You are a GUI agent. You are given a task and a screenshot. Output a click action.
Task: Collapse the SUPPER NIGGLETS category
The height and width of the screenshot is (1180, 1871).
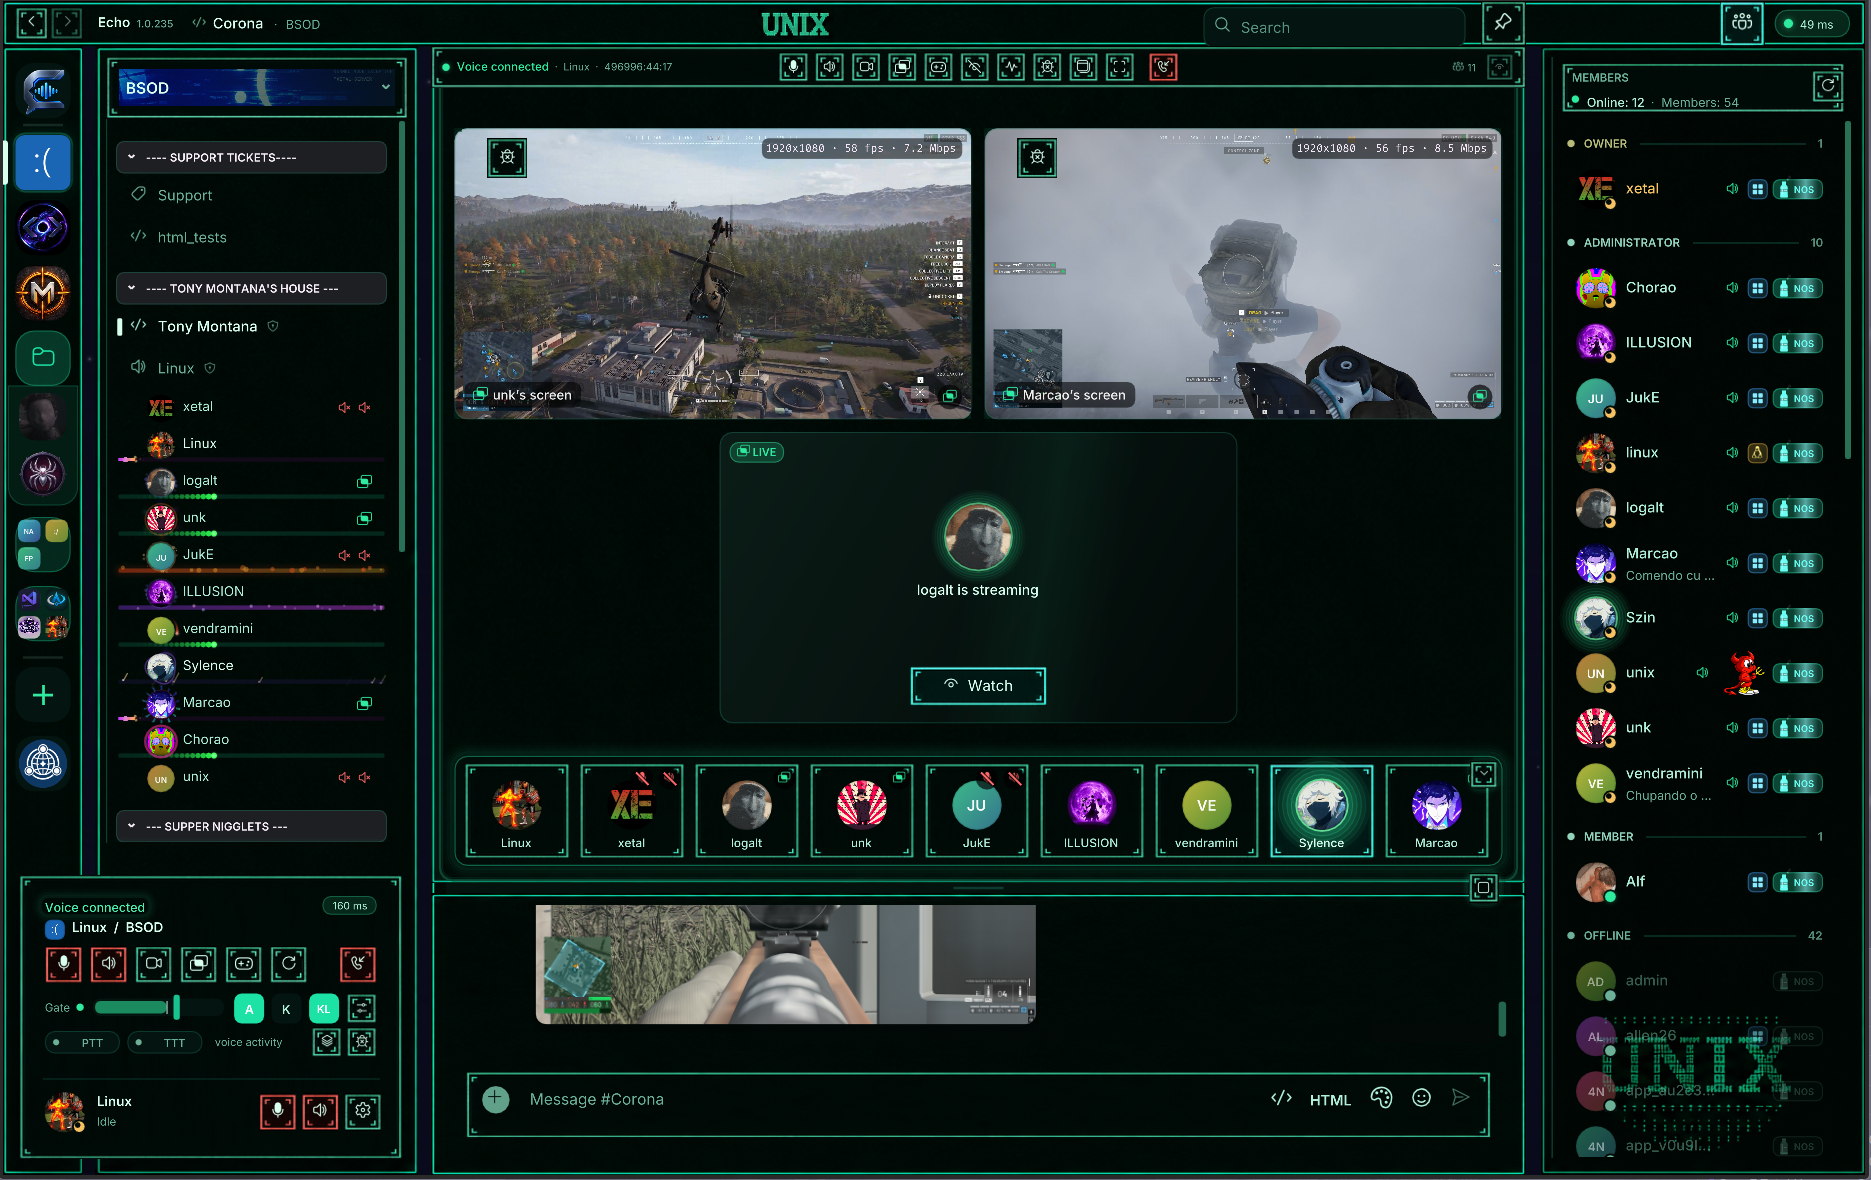252,826
